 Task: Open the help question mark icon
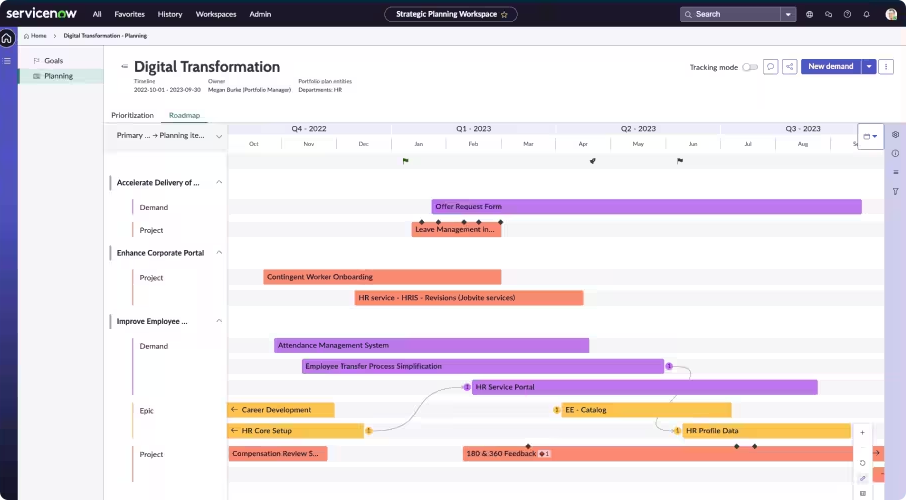tap(847, 14)
